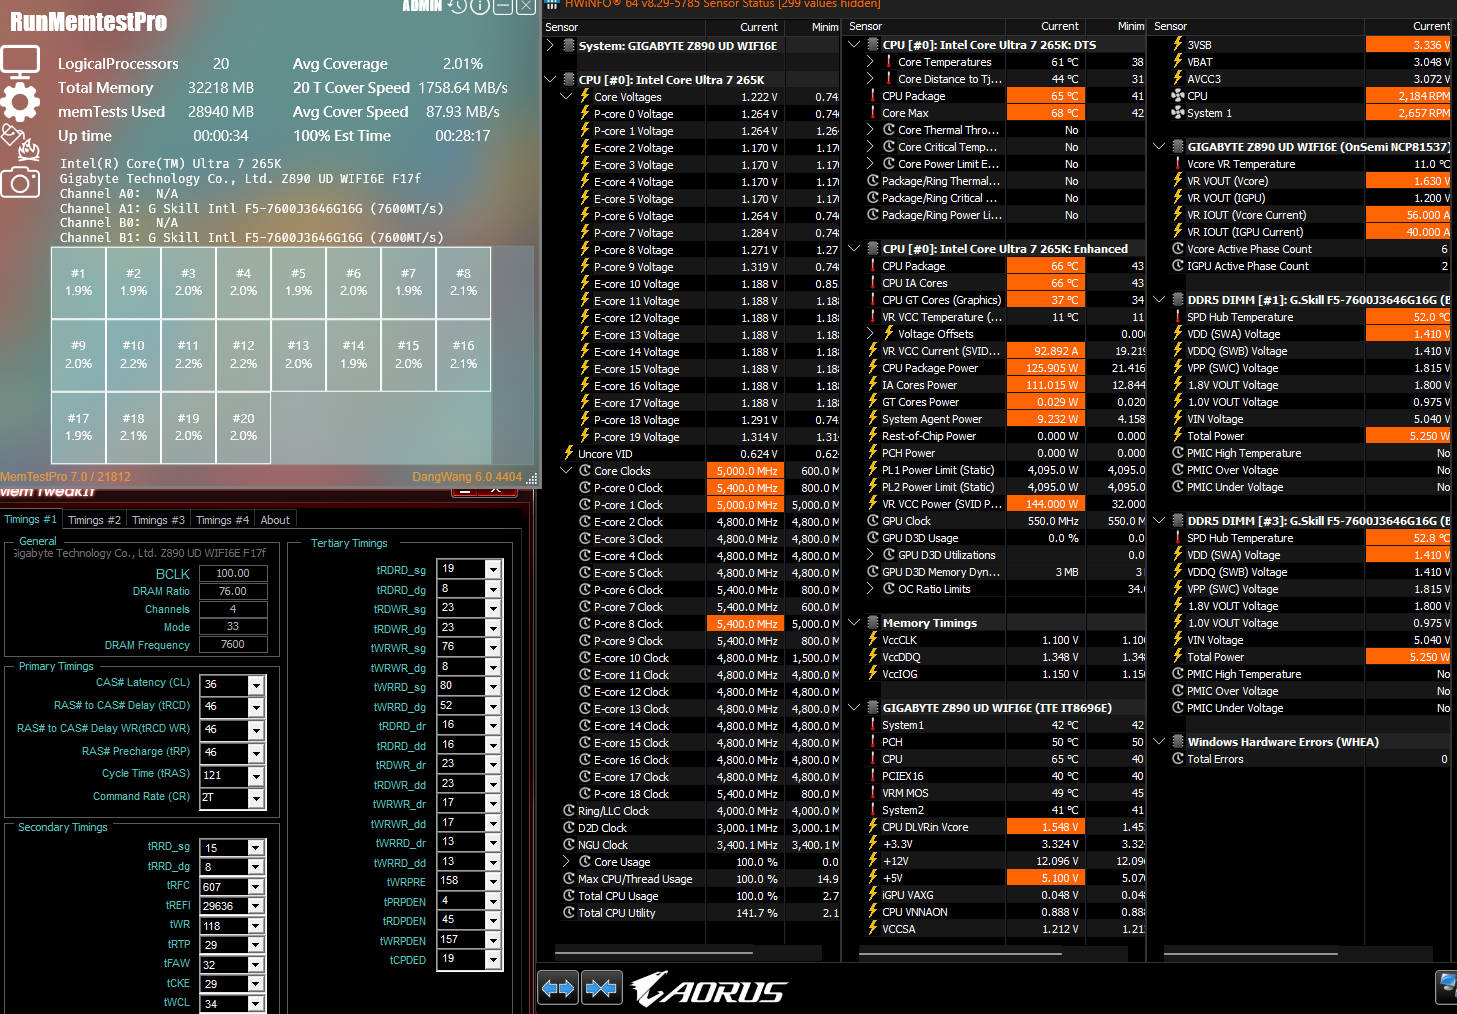Expand System: GIGABYTE Z890 UD WIFI6E node
The height and width of the screenshot is (1014, 1457).
(x=551, y=45)
